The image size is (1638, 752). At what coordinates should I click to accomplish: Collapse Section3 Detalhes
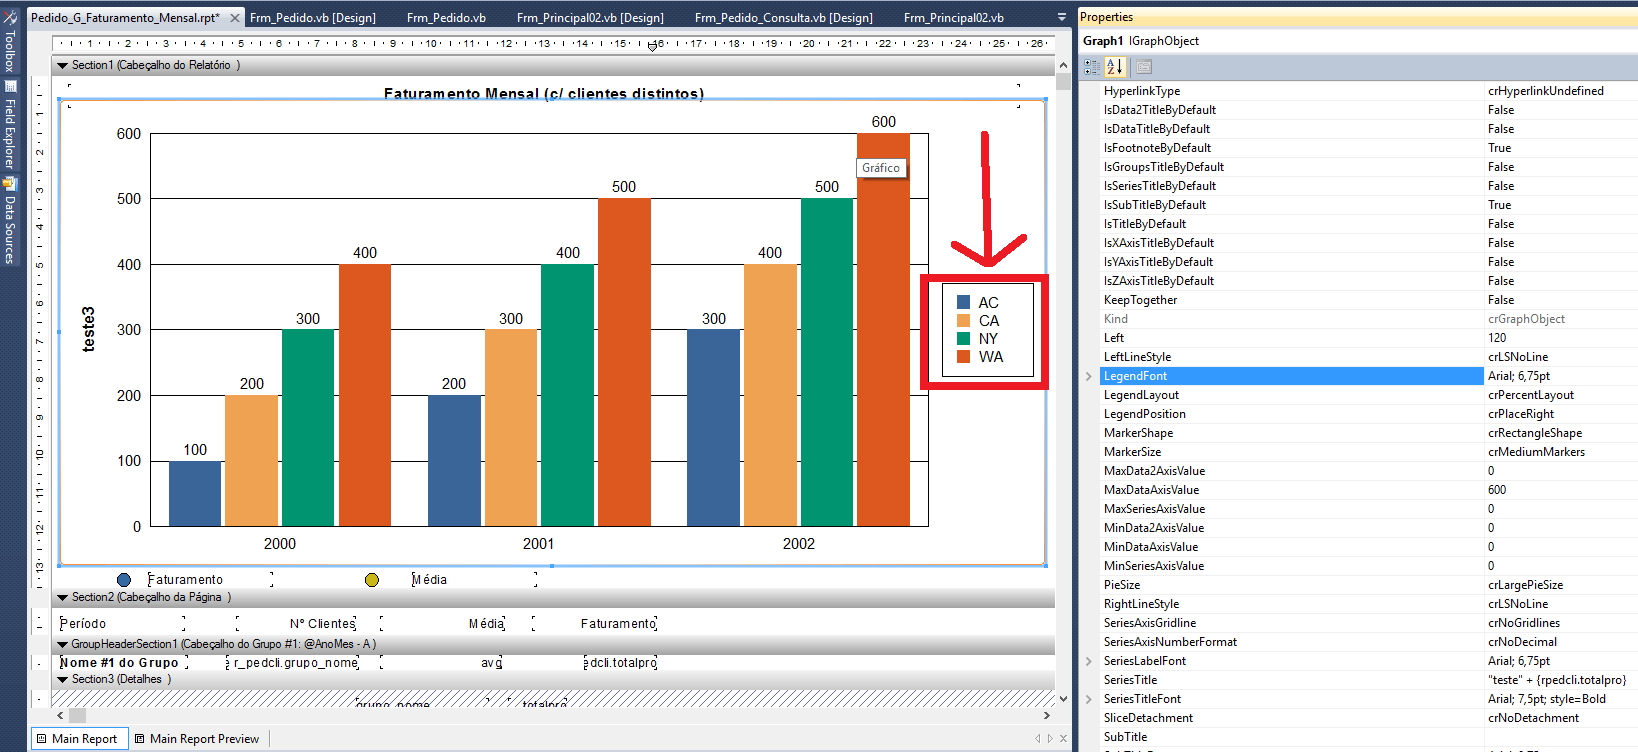coord(62,680)
